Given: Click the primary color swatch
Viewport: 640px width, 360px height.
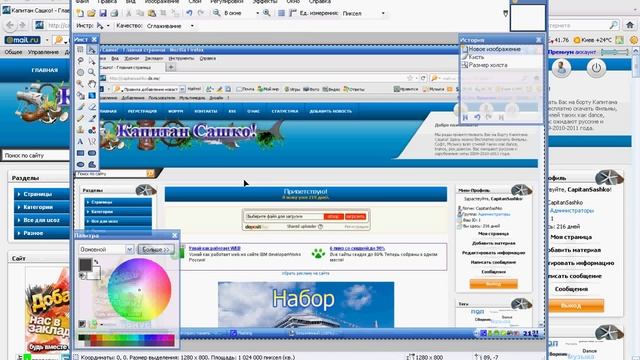Looking at the screenshot, I should point(84,264).
